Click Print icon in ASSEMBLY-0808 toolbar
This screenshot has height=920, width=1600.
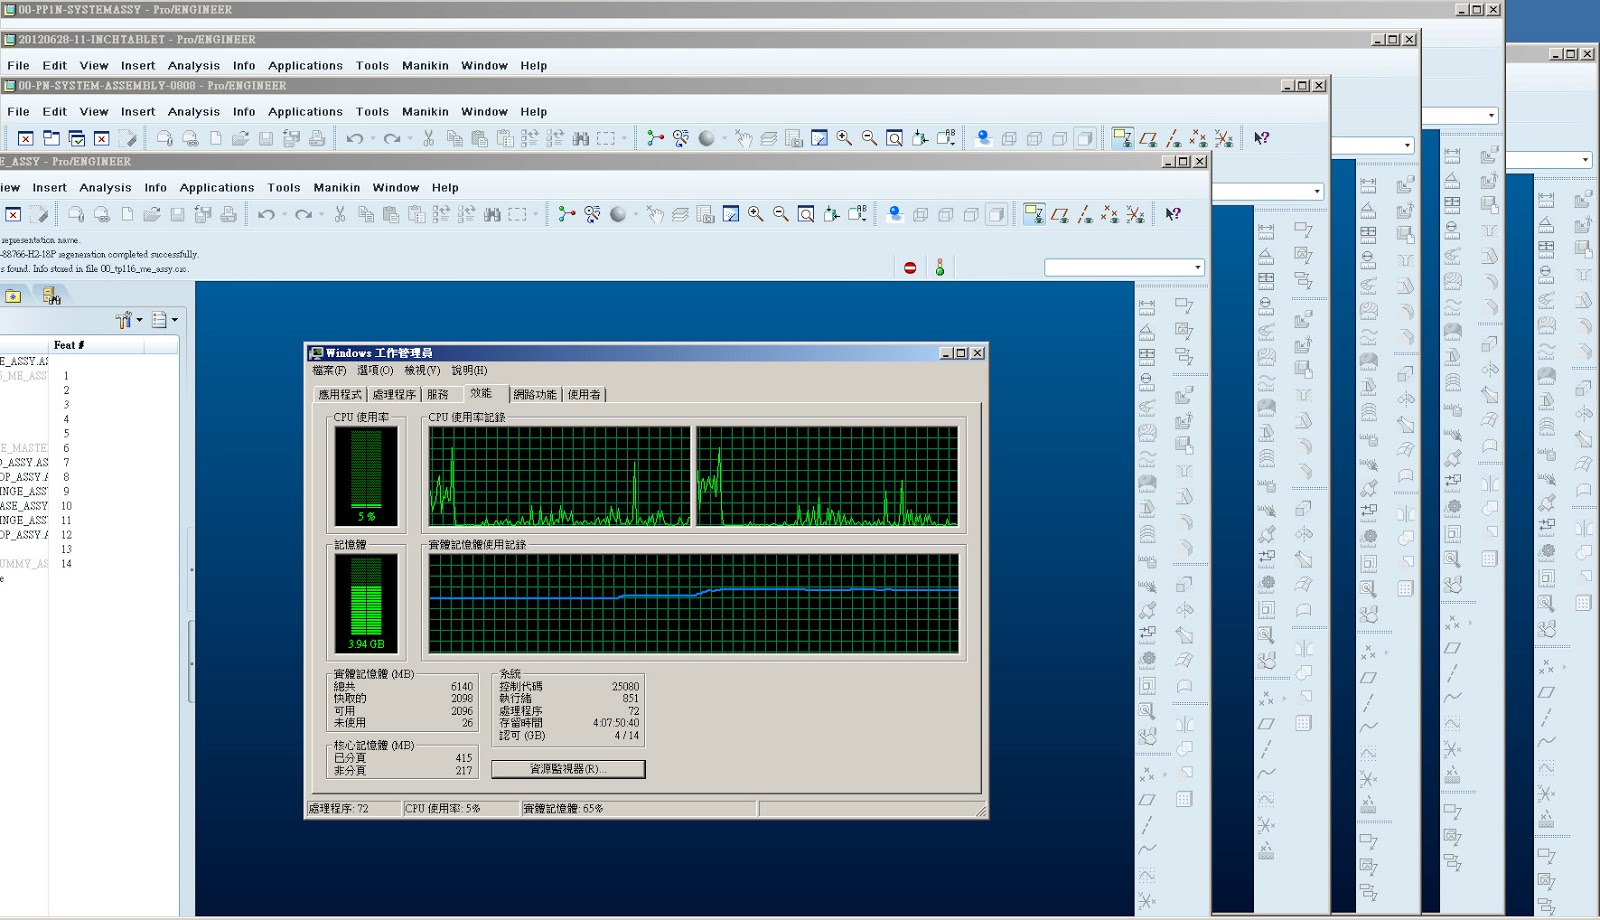[x=317, y=138]
